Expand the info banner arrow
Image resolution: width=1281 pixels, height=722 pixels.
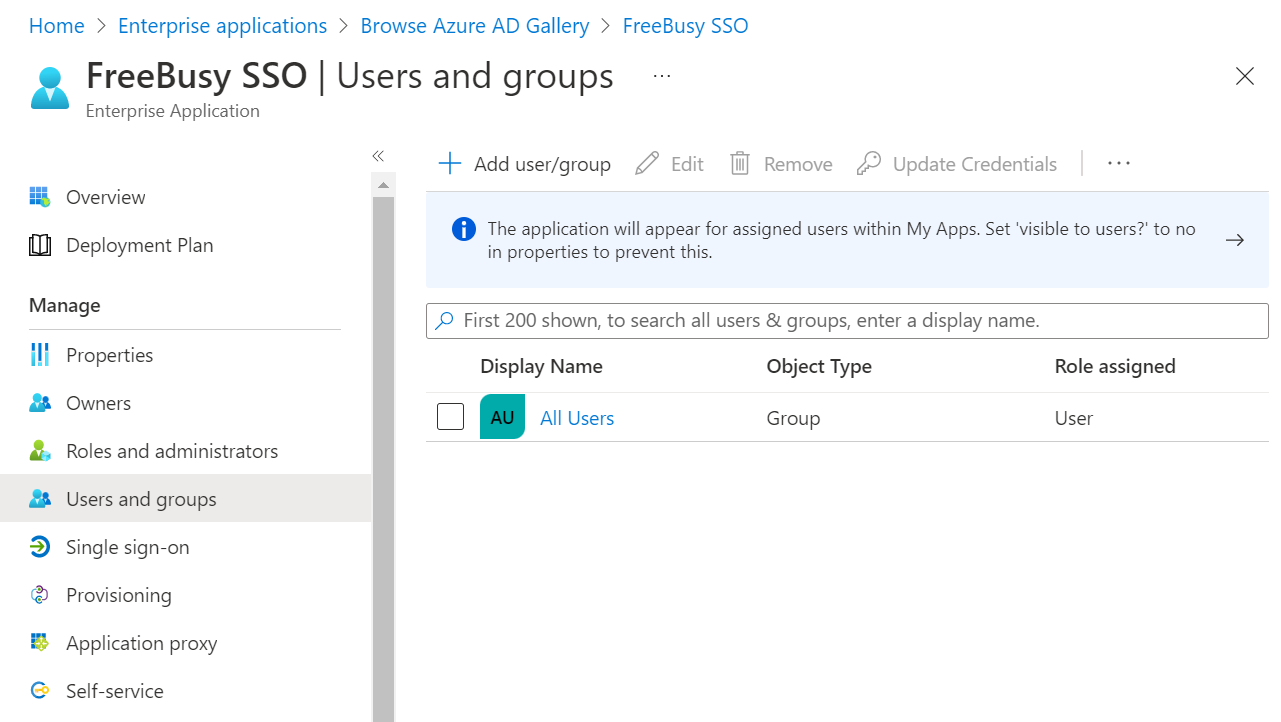(1235, 240)
